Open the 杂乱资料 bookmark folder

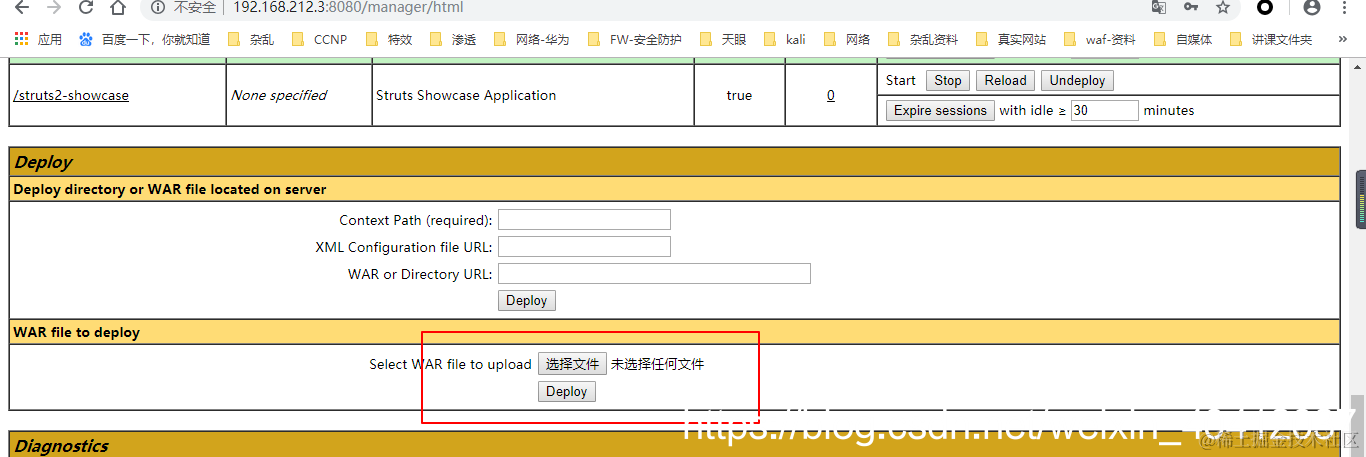tap(923, 40)
